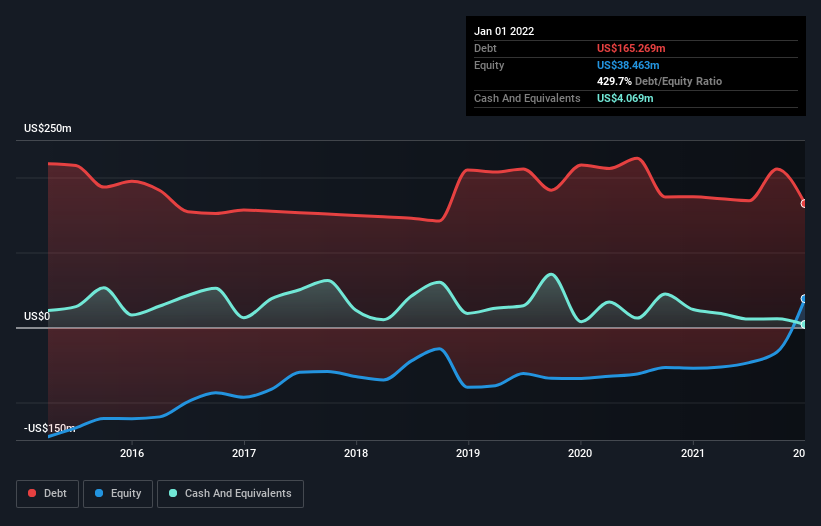Screen dimensions: 821x526
Task: Click the 2020 x-axis label
Action: 580,453
